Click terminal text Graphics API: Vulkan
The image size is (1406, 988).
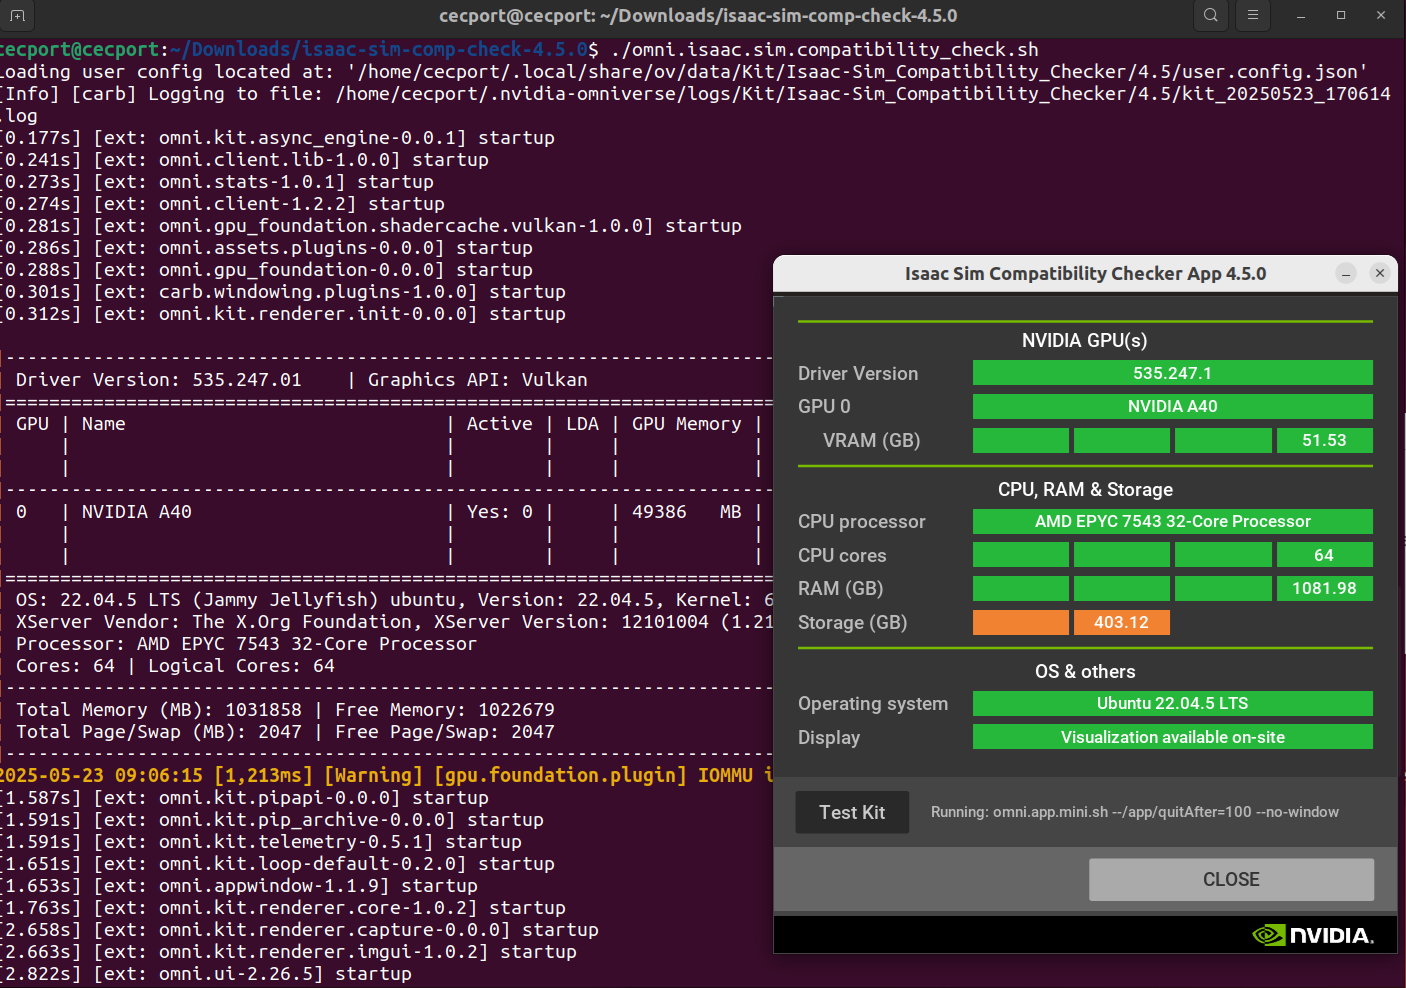pyautogui.click(x=477, y=379)
